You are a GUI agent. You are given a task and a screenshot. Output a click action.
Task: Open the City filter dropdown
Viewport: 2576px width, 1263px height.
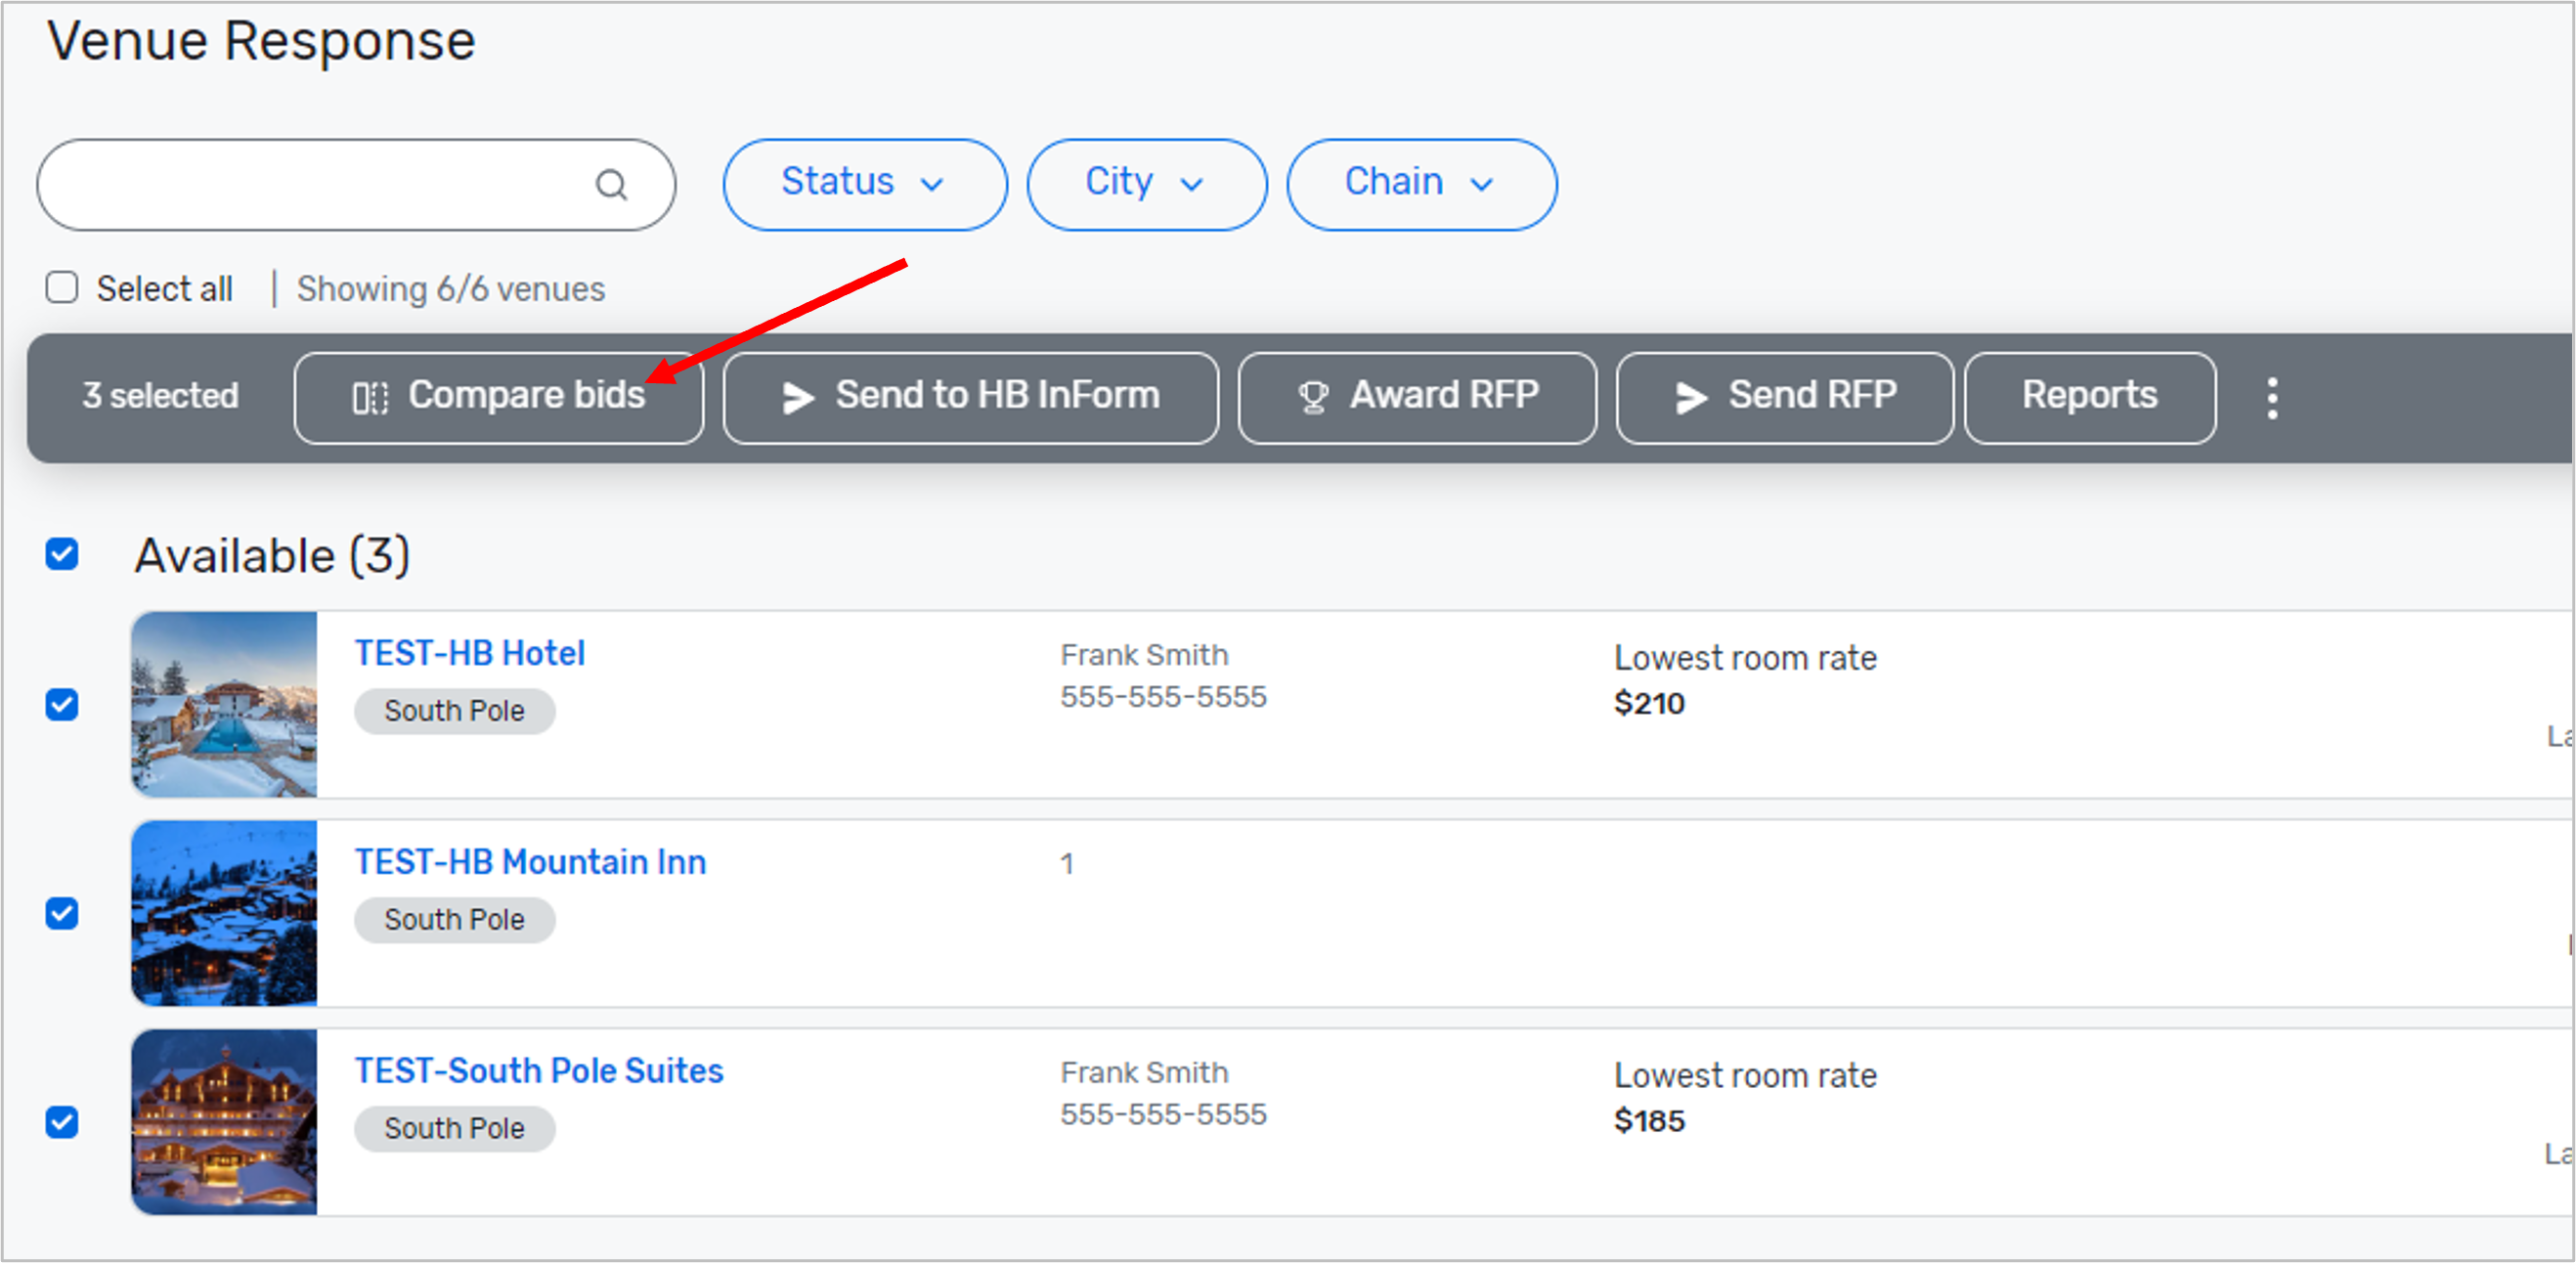pos(1146,184)
